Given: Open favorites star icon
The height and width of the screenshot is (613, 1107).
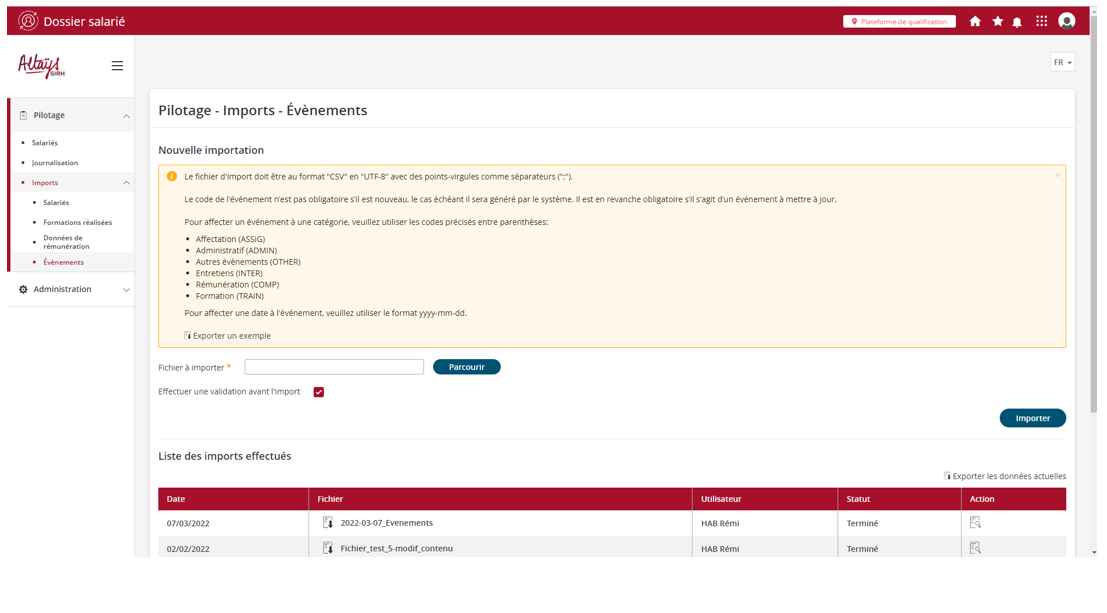Looking at the screenshot, I should tap(997, 21).
